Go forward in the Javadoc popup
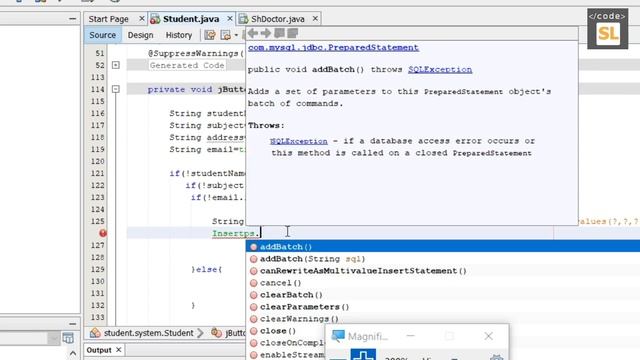Viewport: 640px width, 360px height. pos(266,33)
